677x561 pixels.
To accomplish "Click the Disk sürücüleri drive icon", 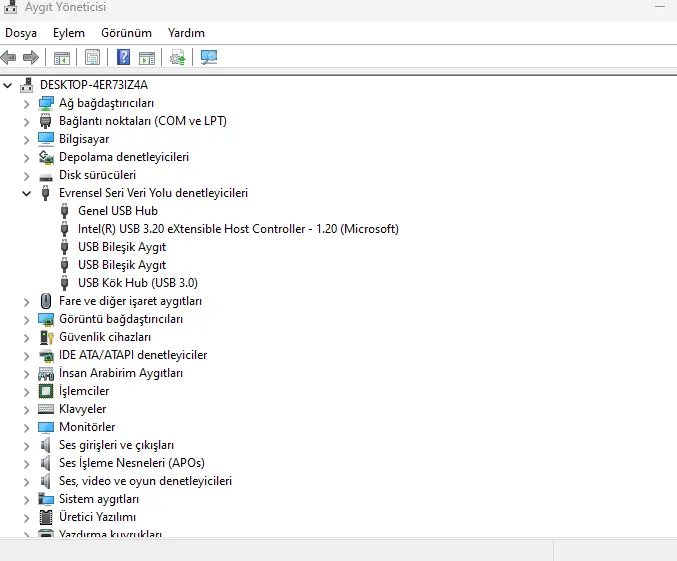I will click(46, 176).
